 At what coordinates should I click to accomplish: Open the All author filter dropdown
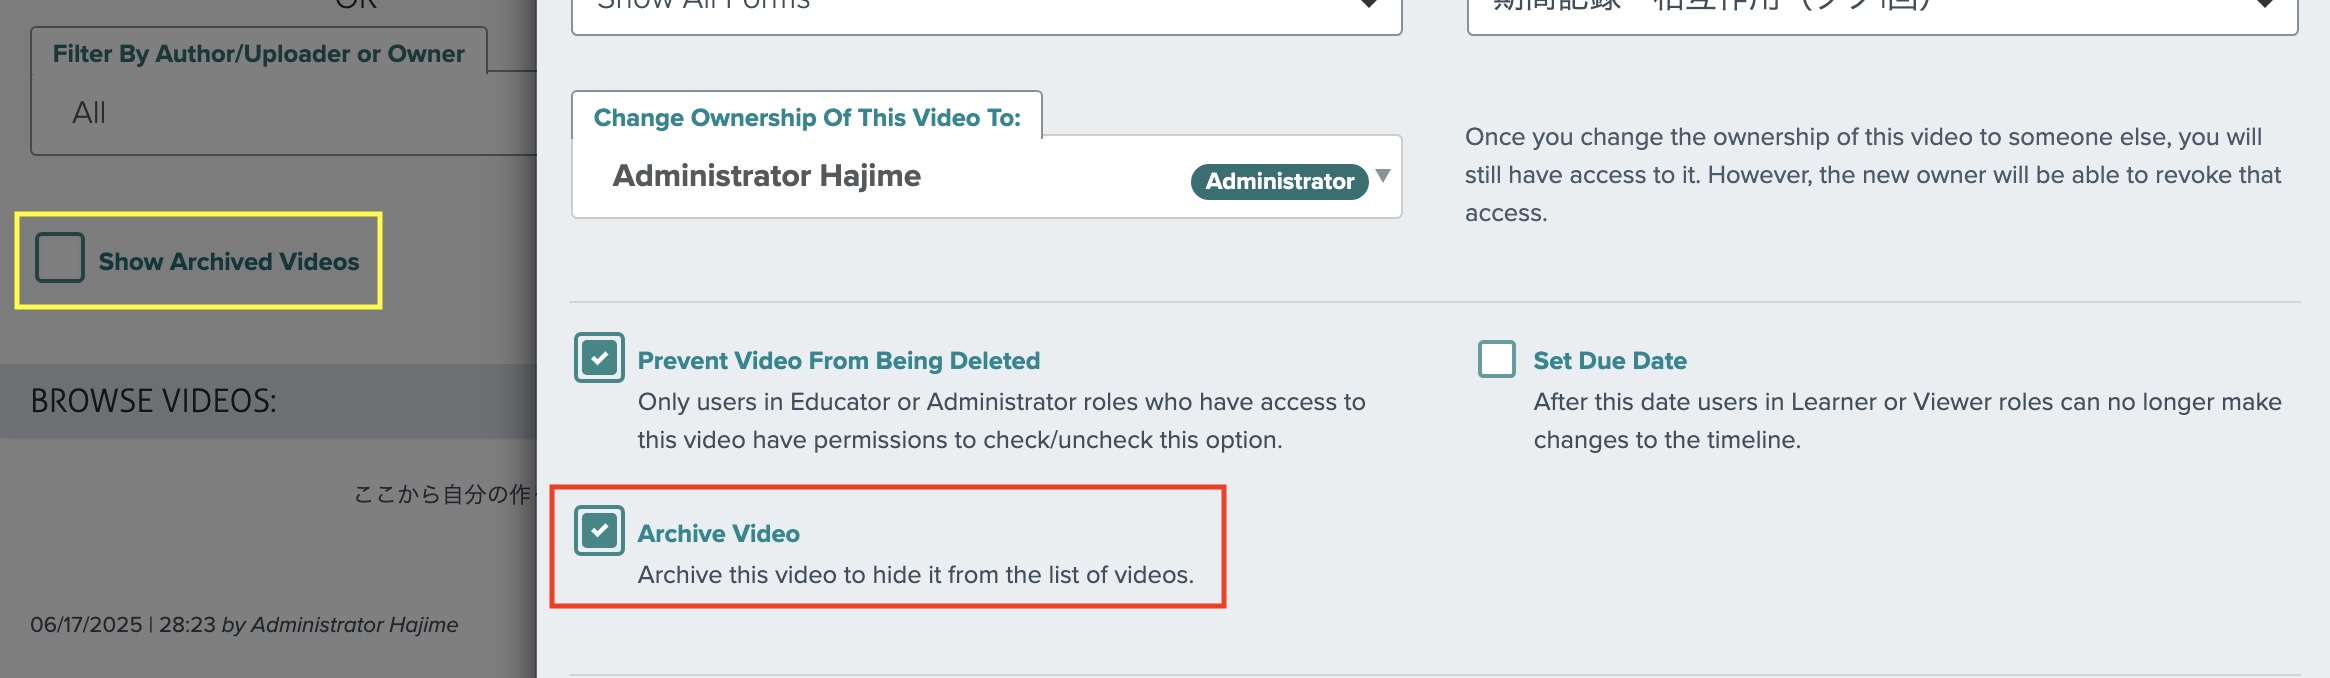point(283,113)
